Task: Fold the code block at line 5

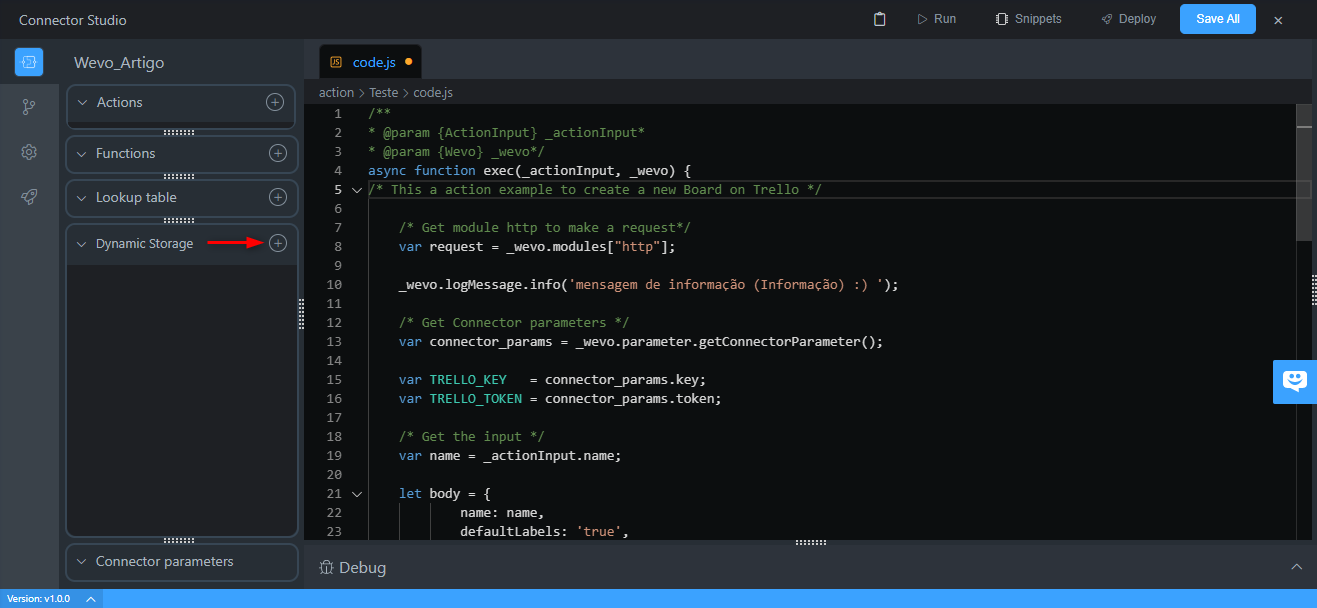Action: coord(357,190)
